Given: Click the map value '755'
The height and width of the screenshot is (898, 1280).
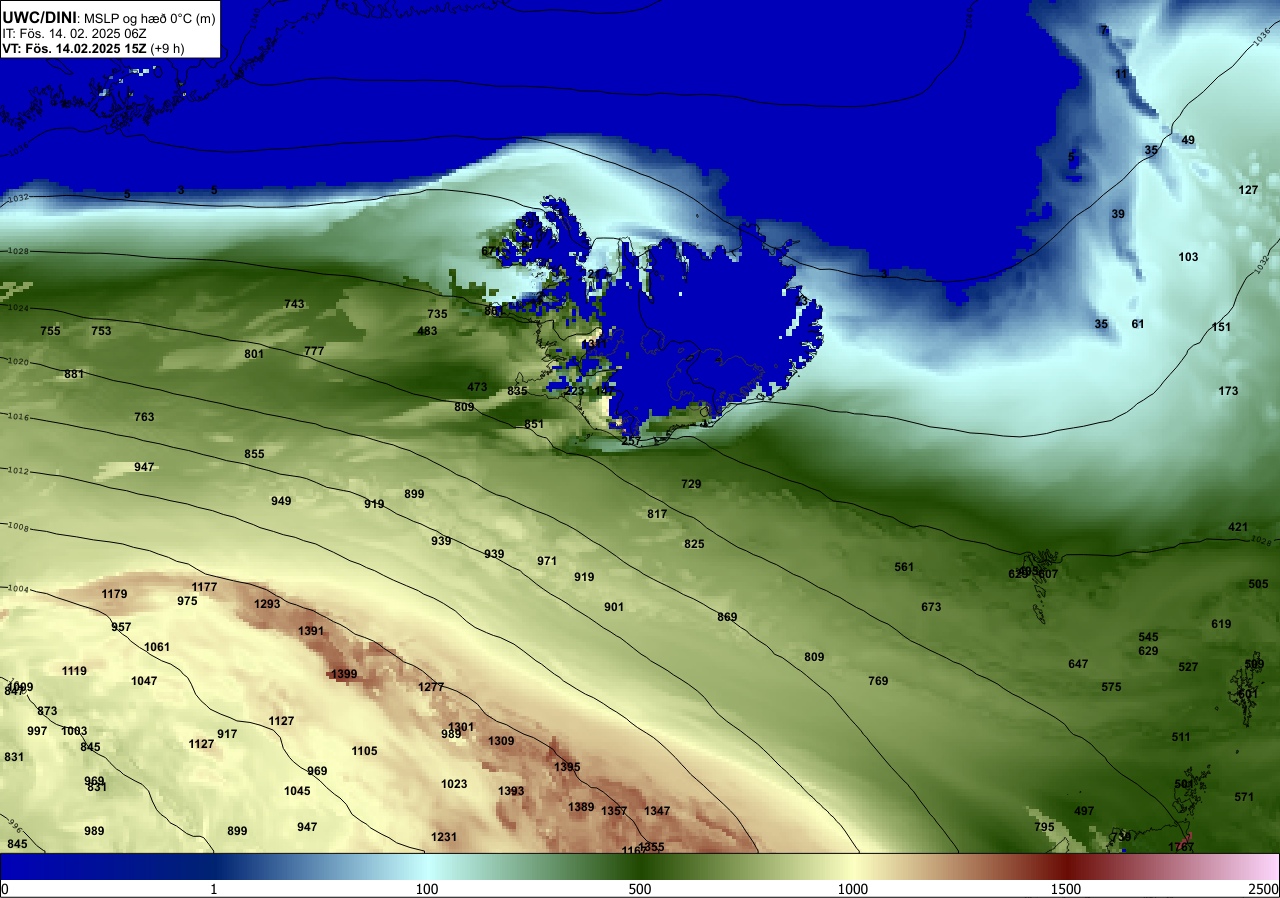Looking at the screenshot, I should coord(50,331).
